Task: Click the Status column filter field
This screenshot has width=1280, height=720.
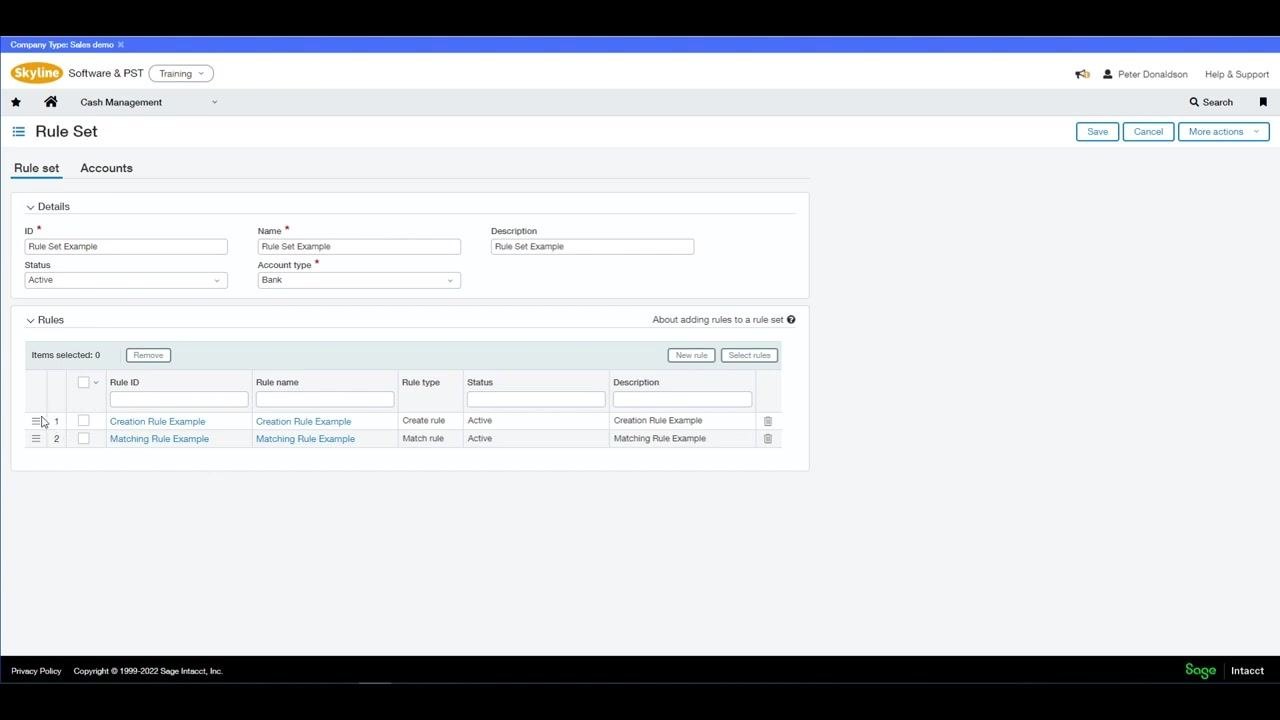Action: coord(536,400)
